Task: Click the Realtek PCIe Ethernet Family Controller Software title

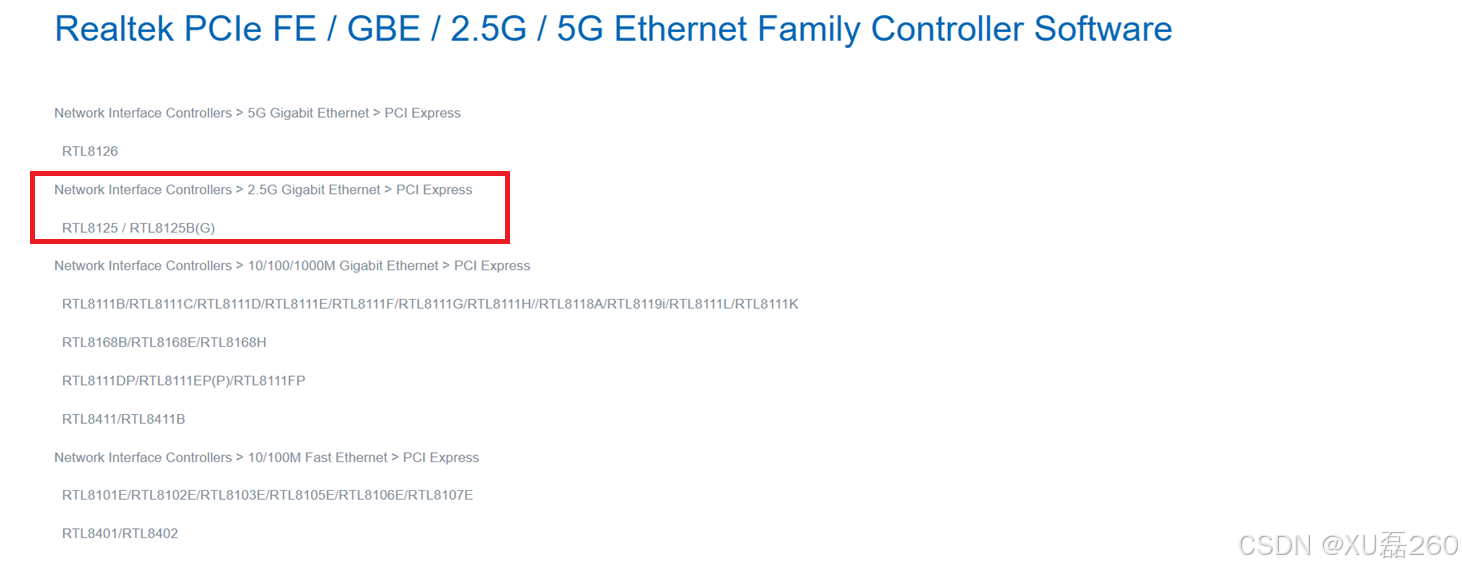Action: click(613, 29)
